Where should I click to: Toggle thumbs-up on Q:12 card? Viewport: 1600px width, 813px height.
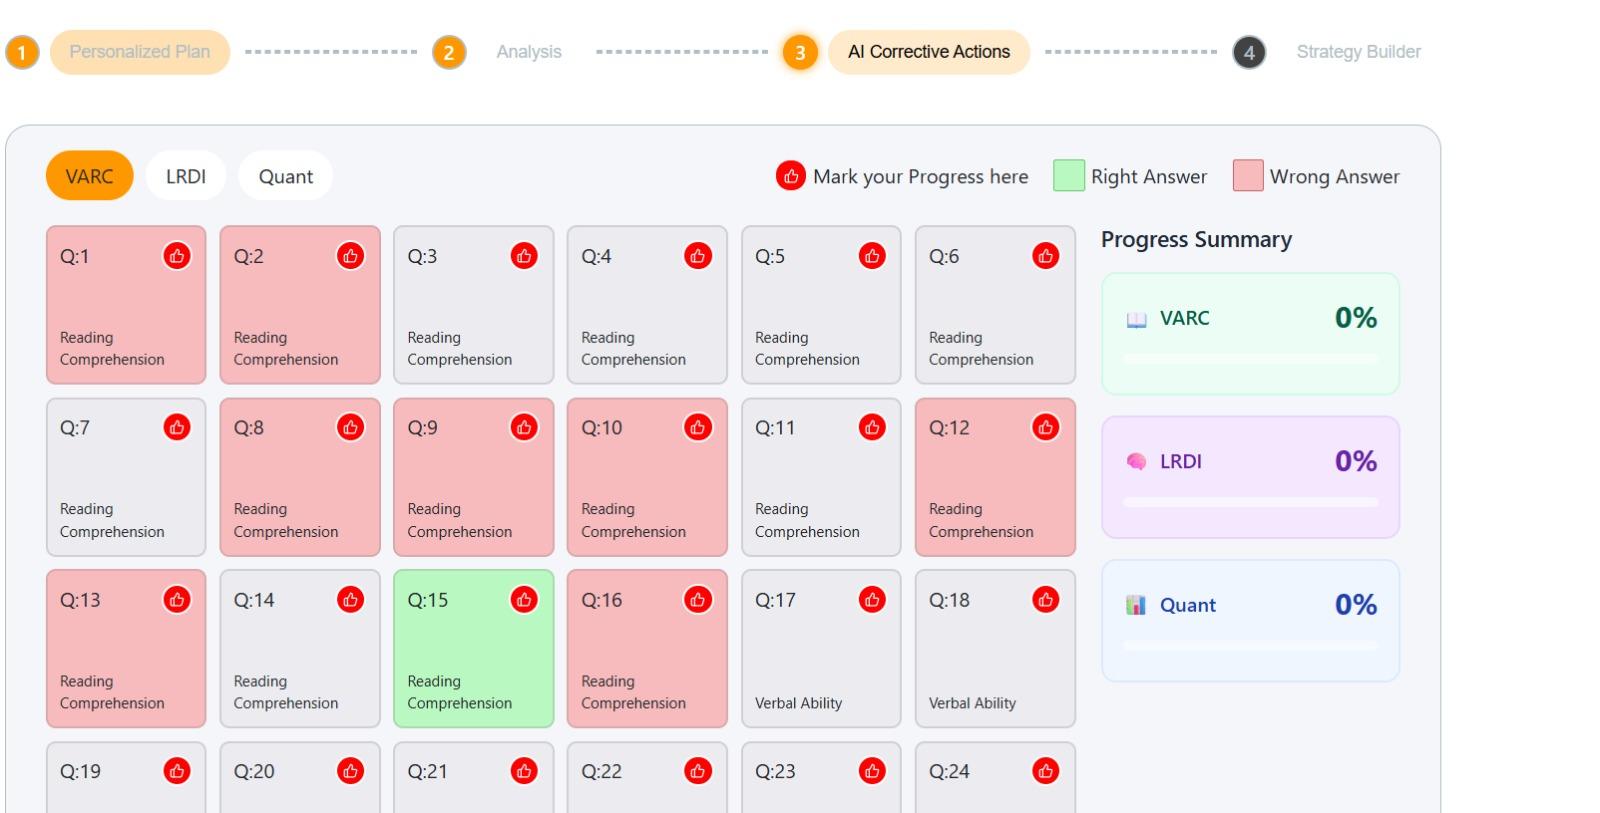pos(1045,428)
